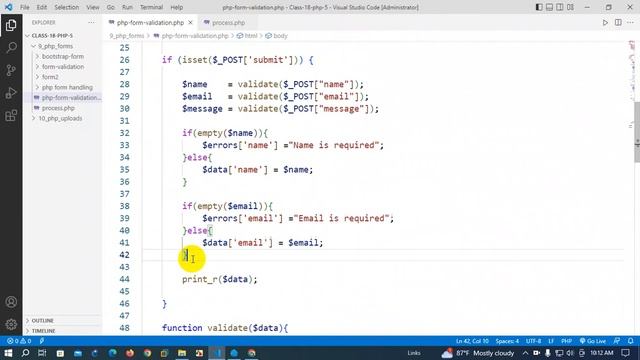This screenshot has width=640, height=360.
Task: Change encoding via UTF-8
Action: [x=533, y=341]
